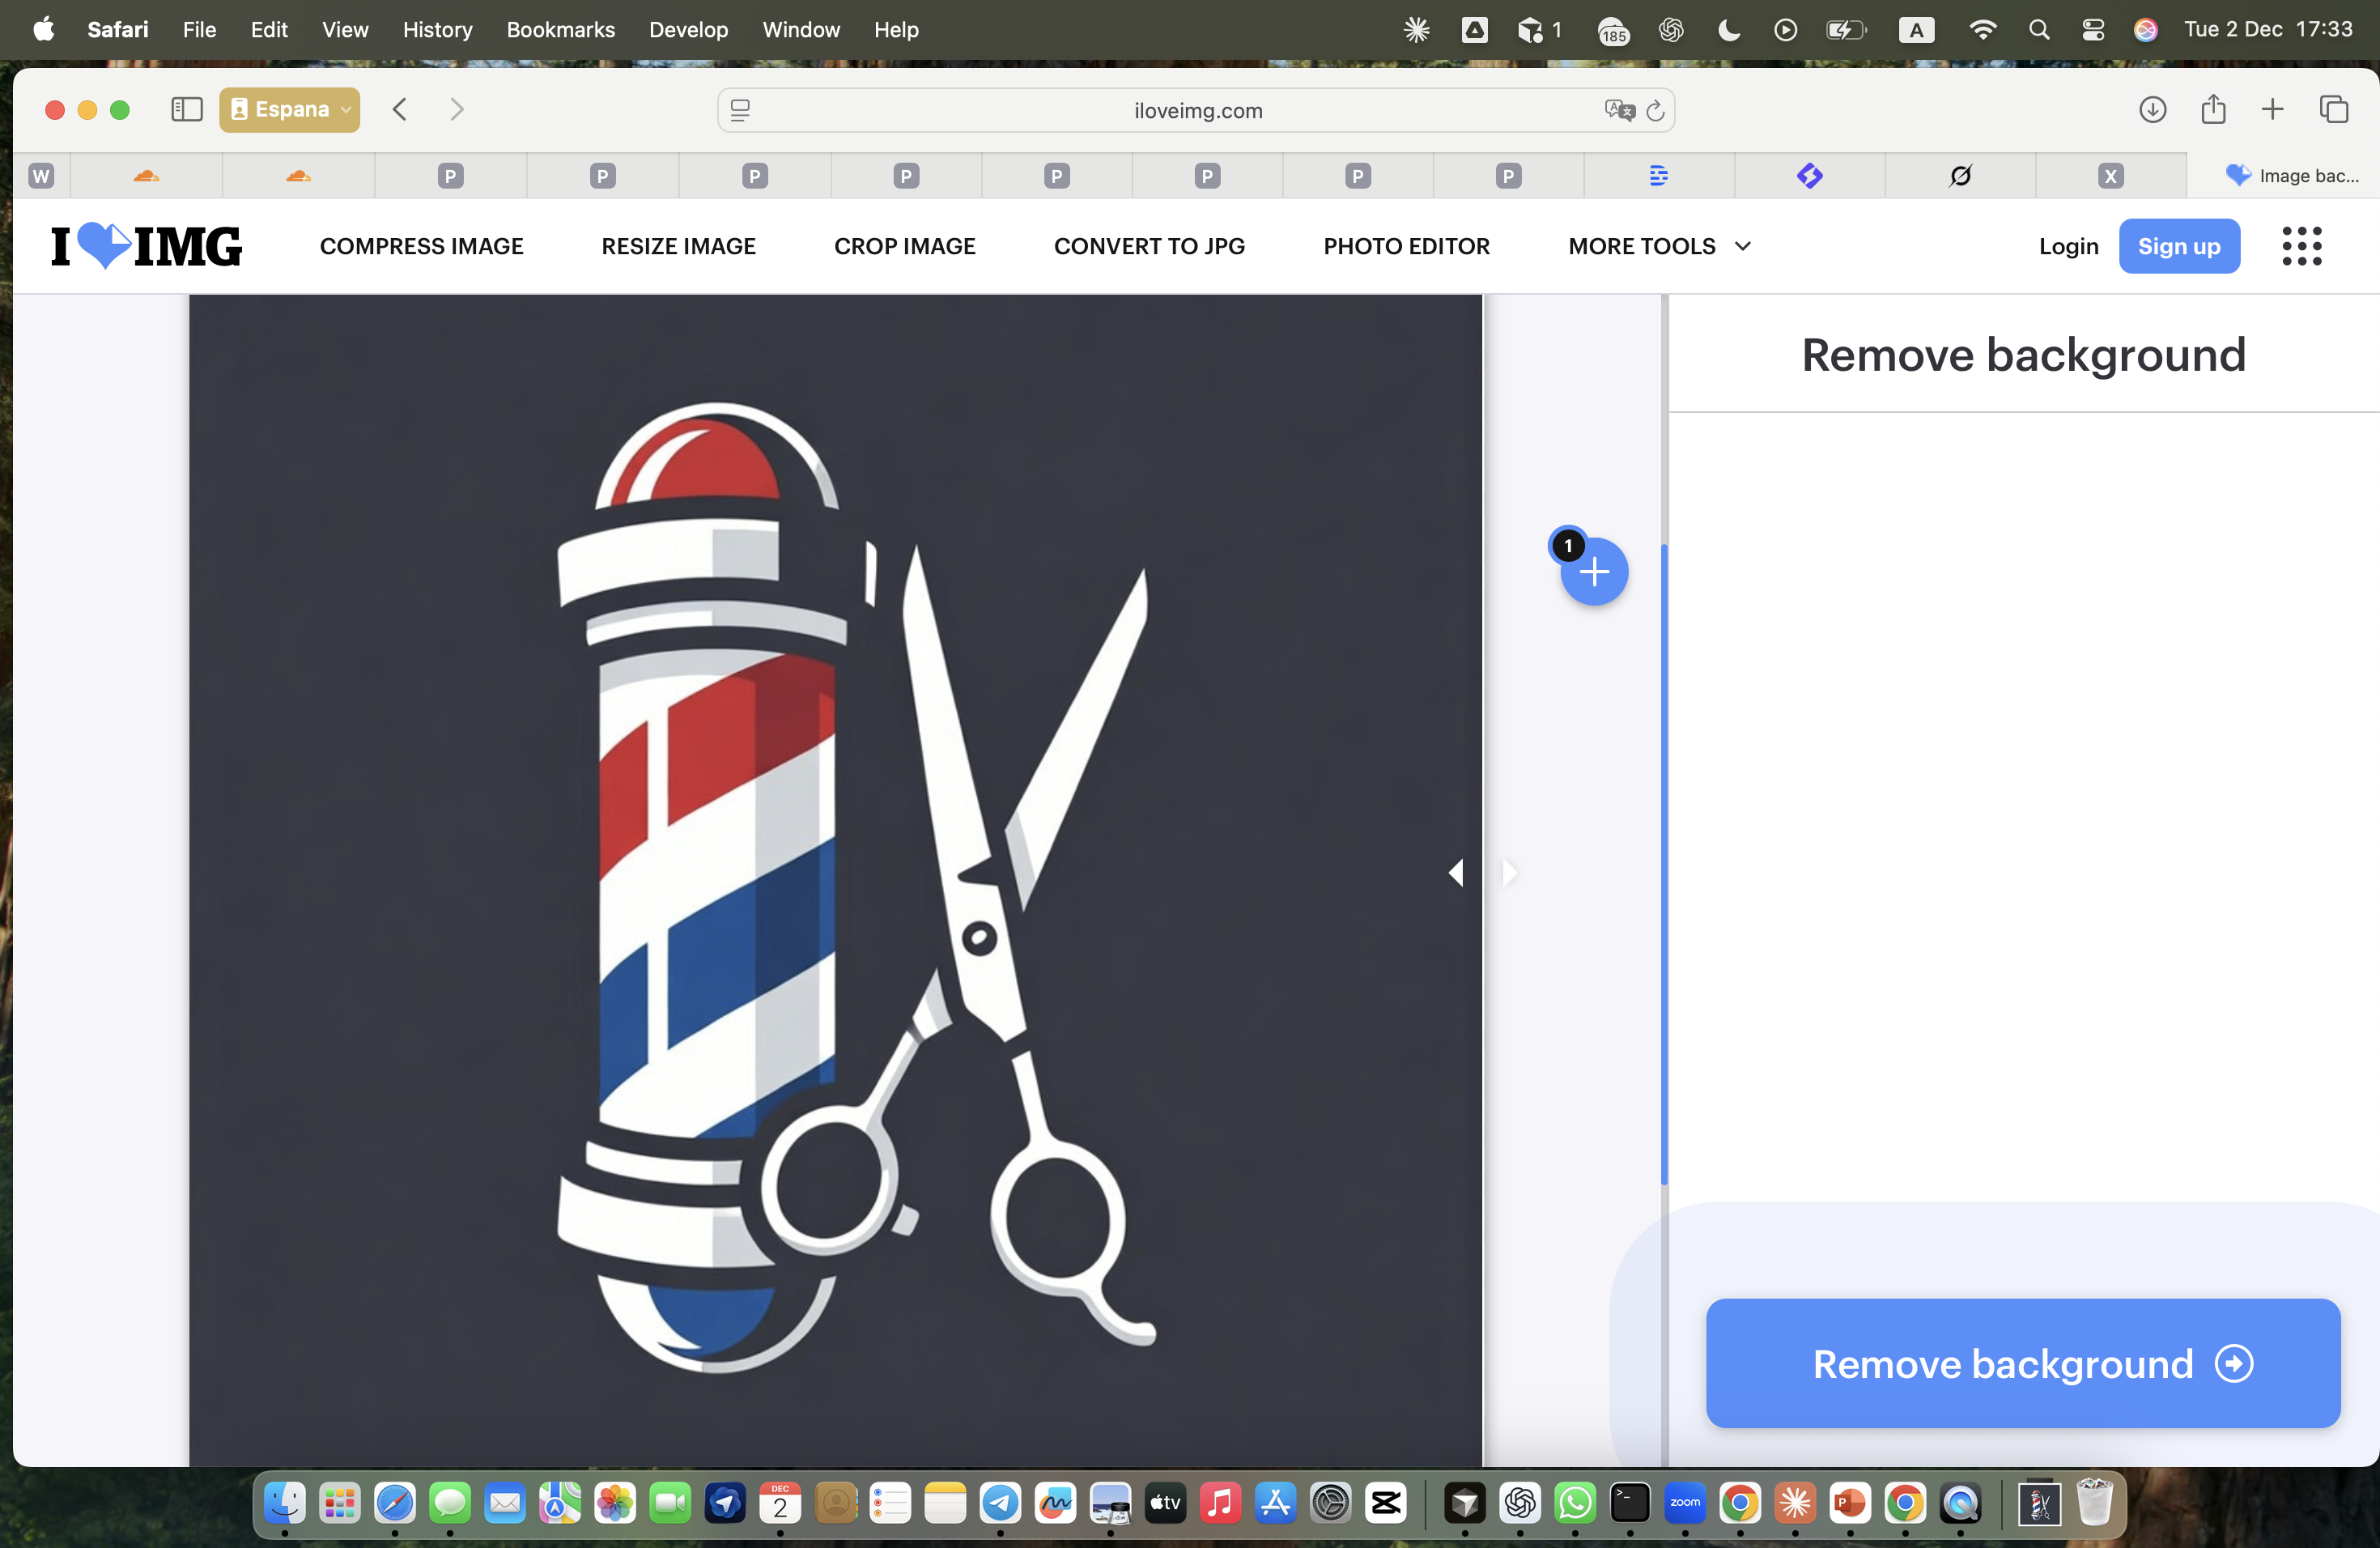Viewport: 2380px width, 1548px height.
Task: Switch to the Image background tab
Action: 2295,175
